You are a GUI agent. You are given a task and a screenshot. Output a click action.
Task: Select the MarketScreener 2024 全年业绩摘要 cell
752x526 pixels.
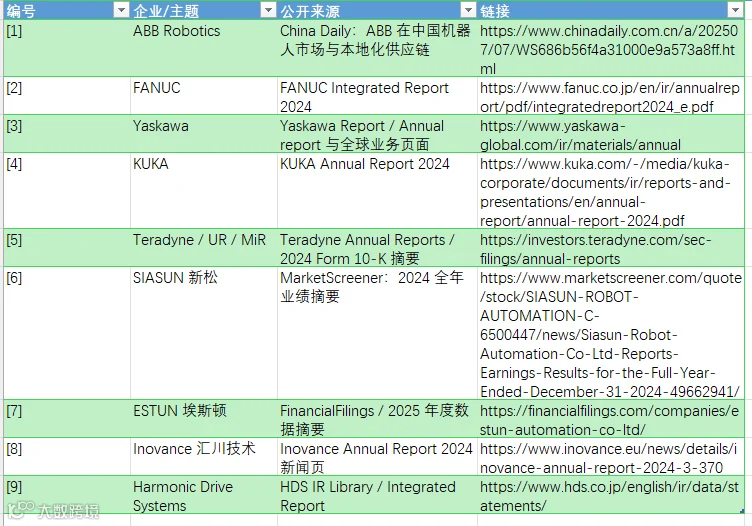click(377, 333)
